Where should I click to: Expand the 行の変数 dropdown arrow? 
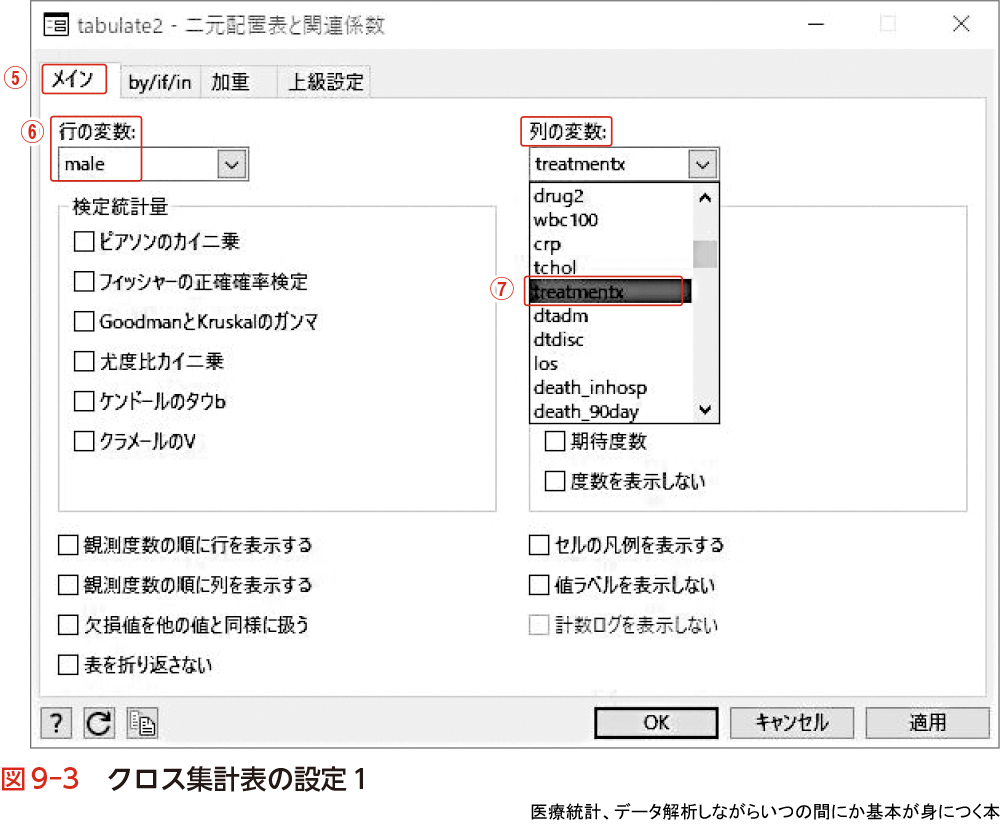tap(232, 164)
